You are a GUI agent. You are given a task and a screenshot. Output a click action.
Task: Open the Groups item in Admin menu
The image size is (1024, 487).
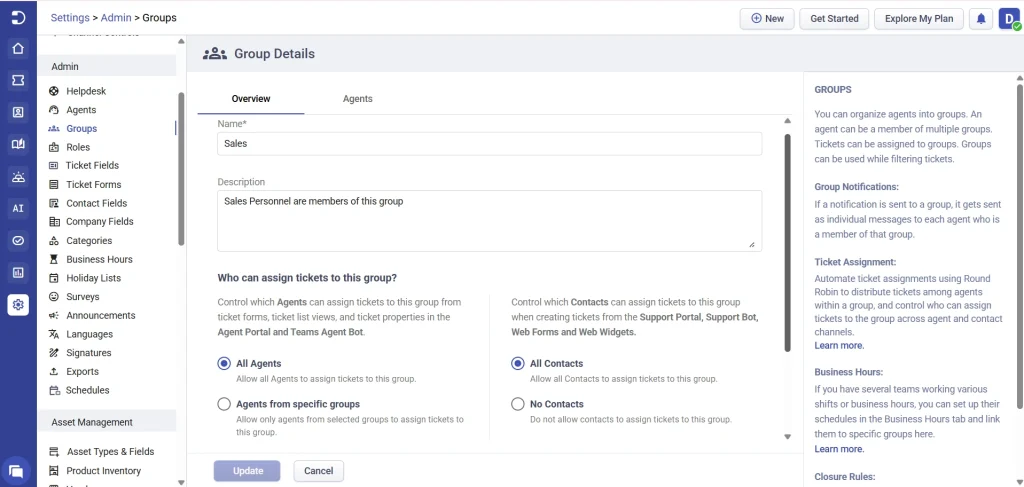point(82,129)
